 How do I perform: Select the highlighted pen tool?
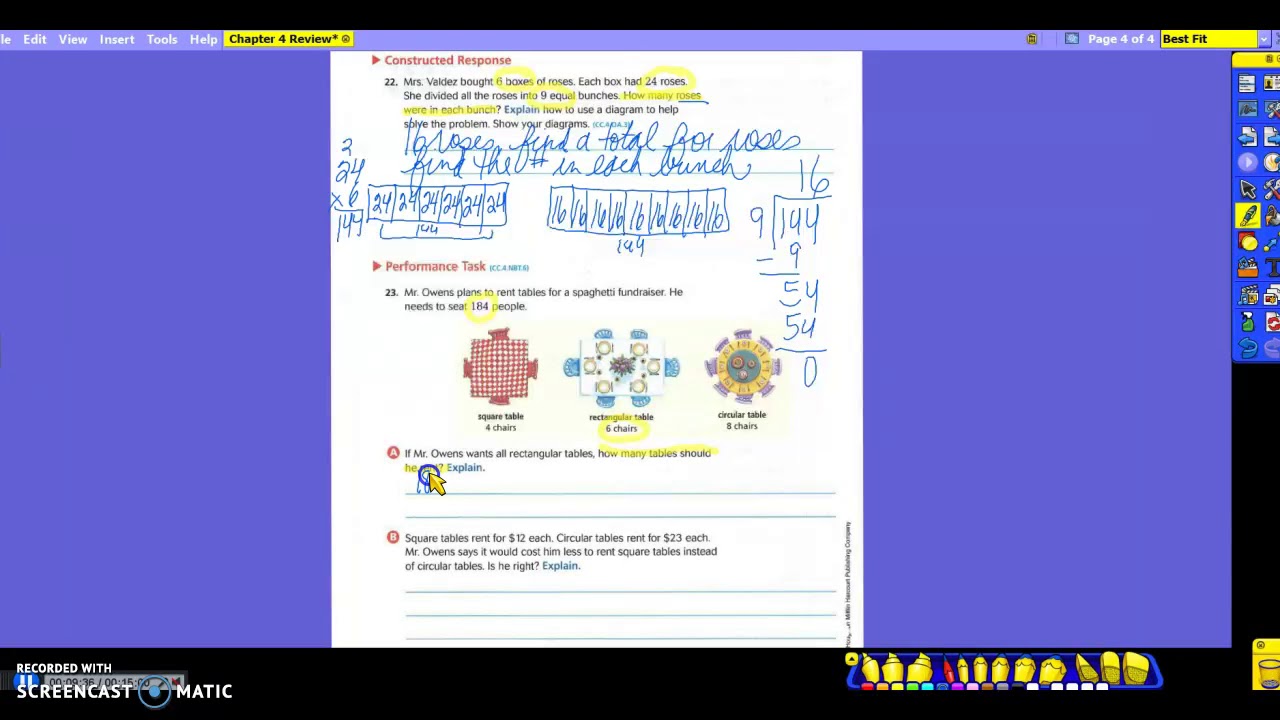(1248, 215)
